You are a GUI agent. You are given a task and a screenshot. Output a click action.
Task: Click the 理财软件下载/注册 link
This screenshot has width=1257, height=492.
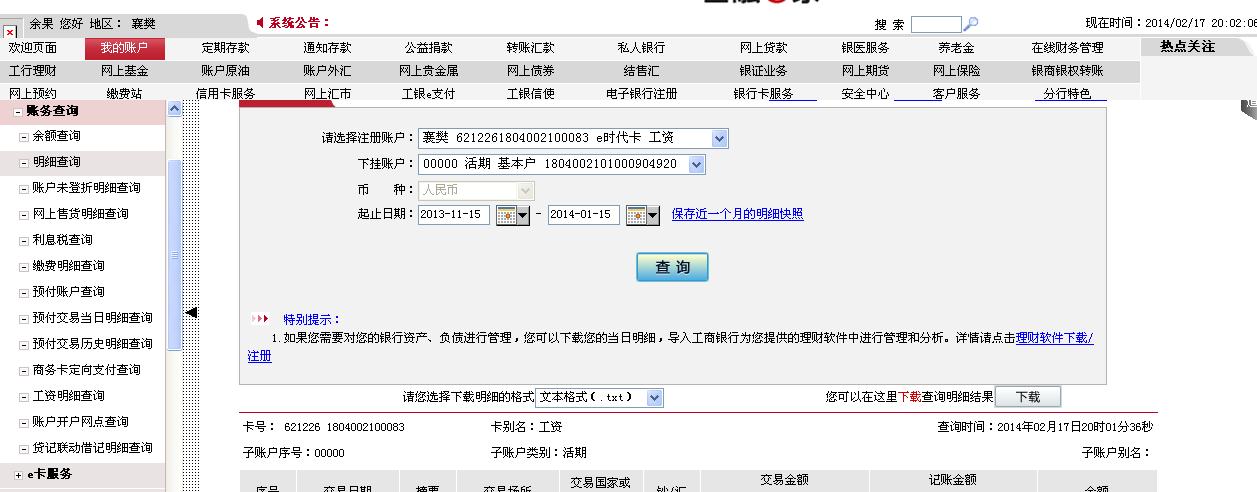pyautogui.click(x=1054, y=338)
